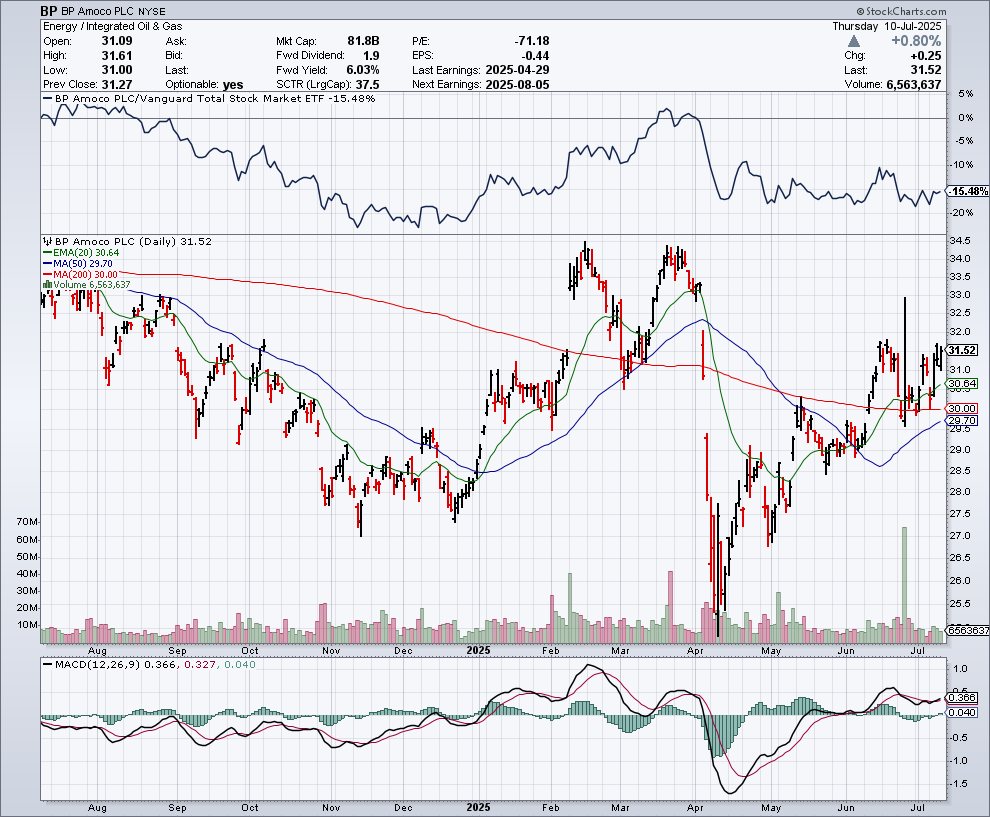This screenshot has width=990, height=817.
Task: Click the P/E value -71.18
Action: (x=532, y=41)
